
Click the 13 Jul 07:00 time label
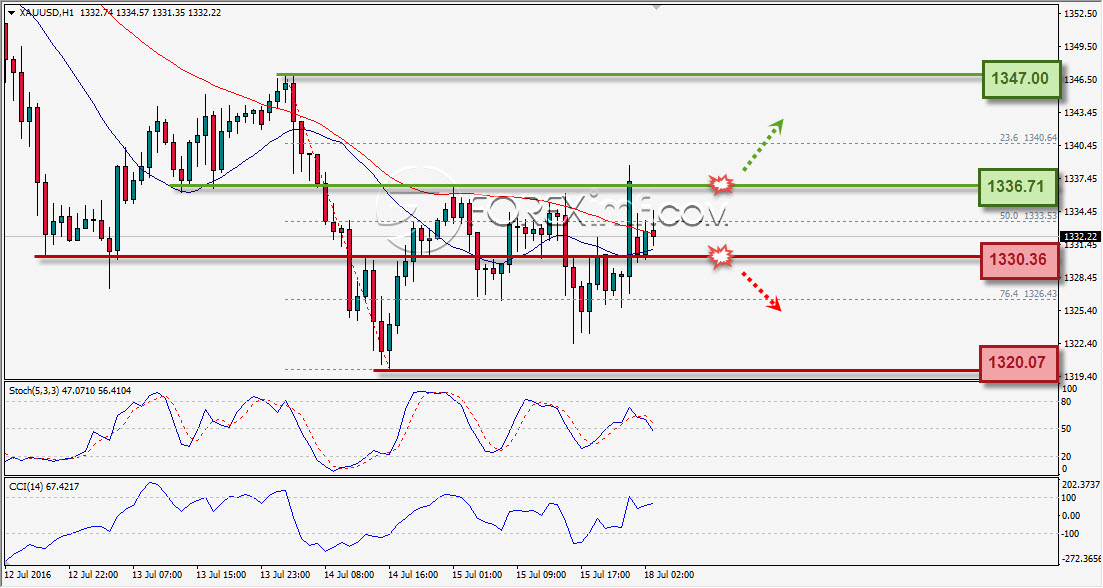pos(157,575)
